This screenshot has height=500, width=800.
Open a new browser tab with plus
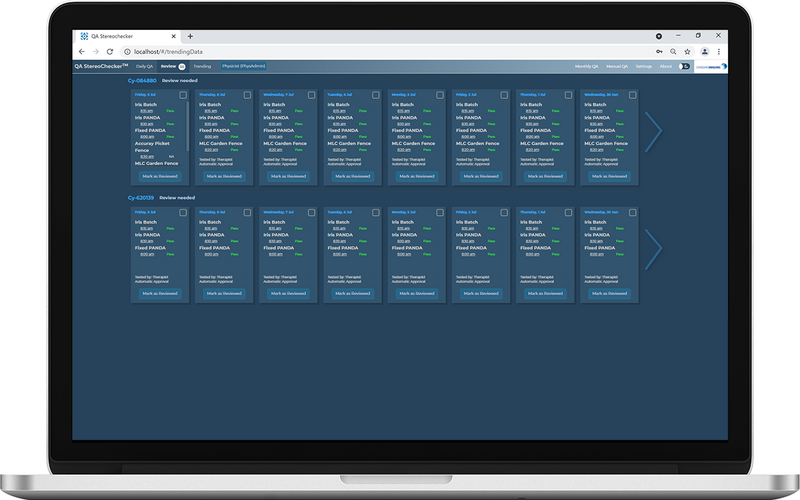coord(190,36)
